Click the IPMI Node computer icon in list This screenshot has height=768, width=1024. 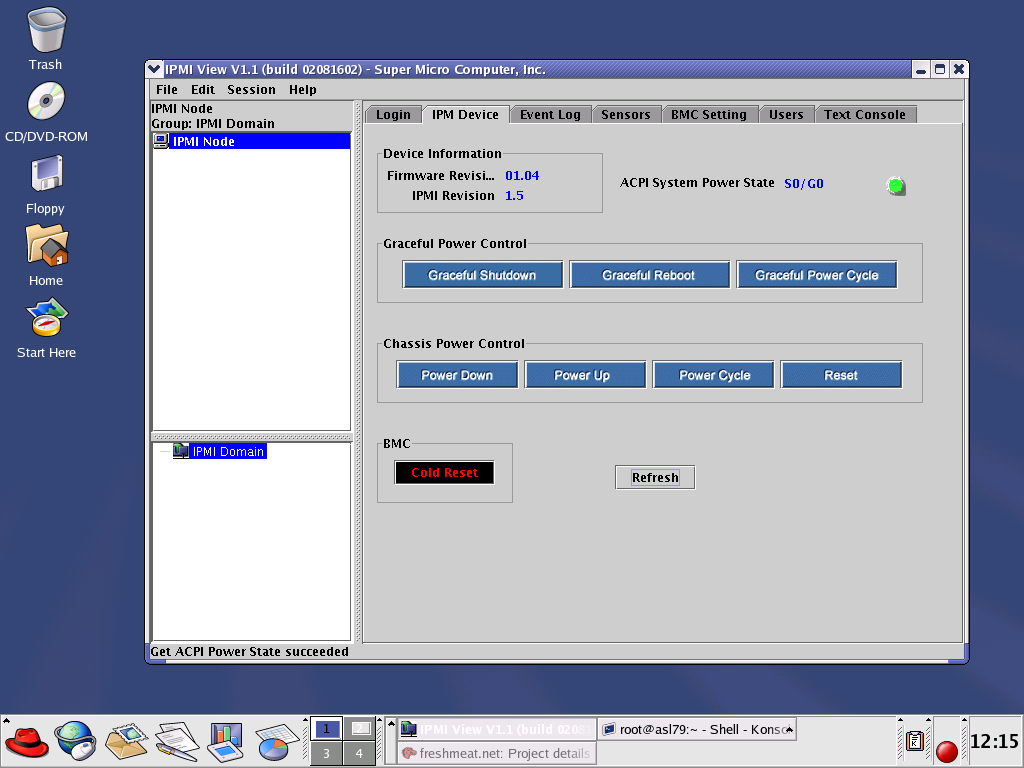[x=161, y=141]
